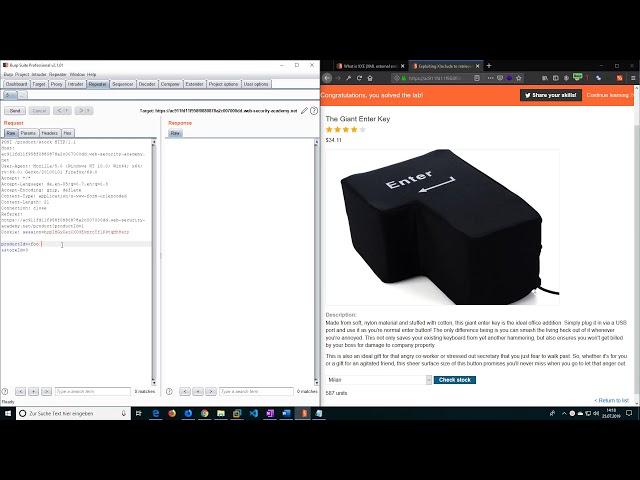Screen dimensions: 640x480
Task: Go back in Firefox browser
Action: click(x=327, y=78)
